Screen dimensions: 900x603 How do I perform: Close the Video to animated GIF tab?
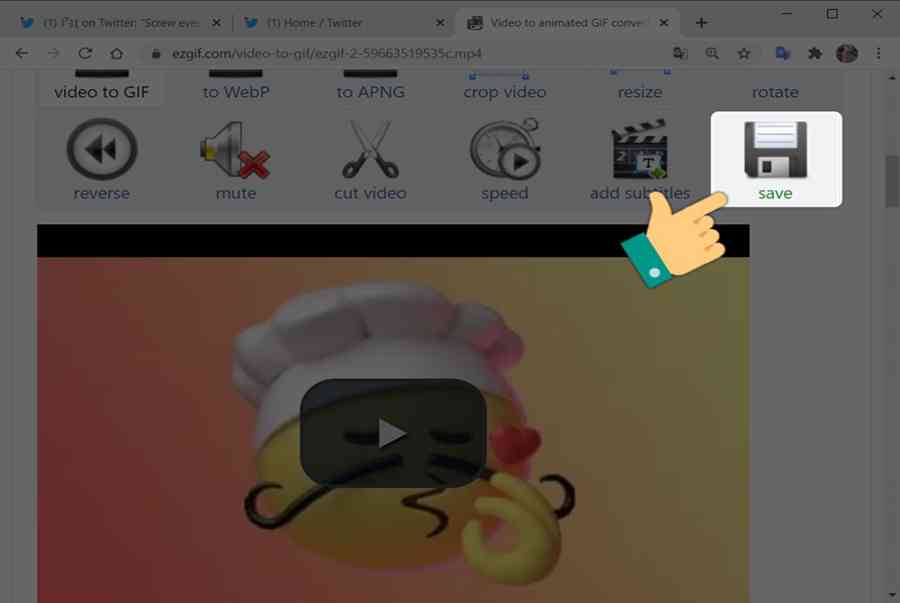(664, 23)
